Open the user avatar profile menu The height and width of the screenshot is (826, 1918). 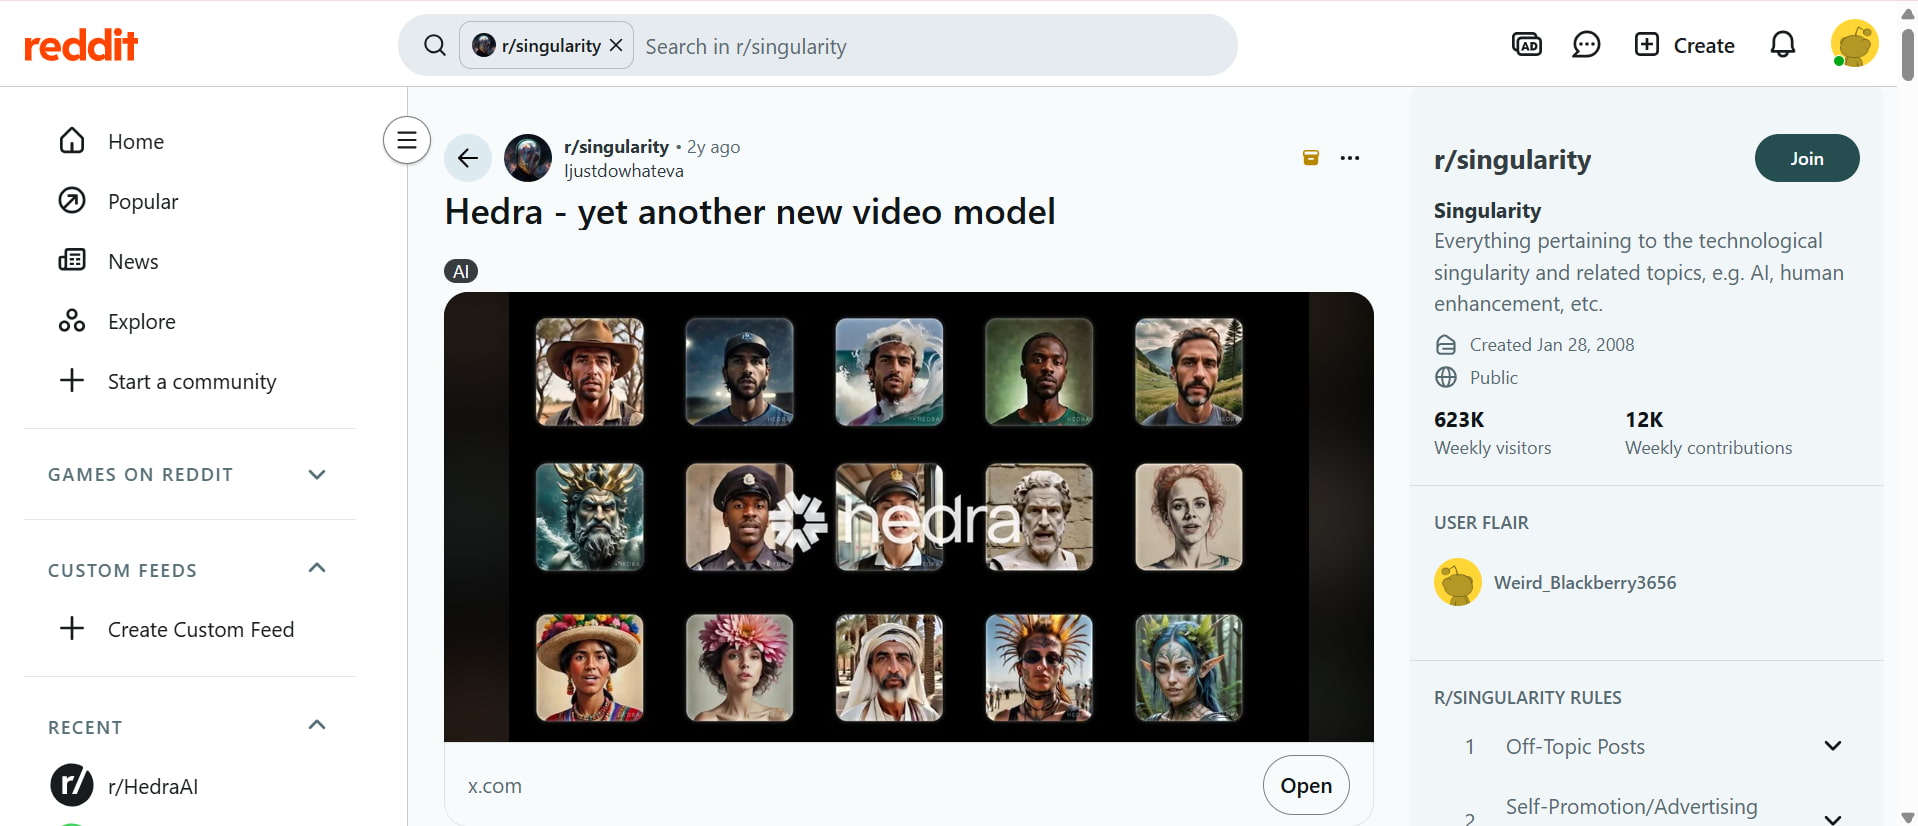click(x=1854, y=45)
